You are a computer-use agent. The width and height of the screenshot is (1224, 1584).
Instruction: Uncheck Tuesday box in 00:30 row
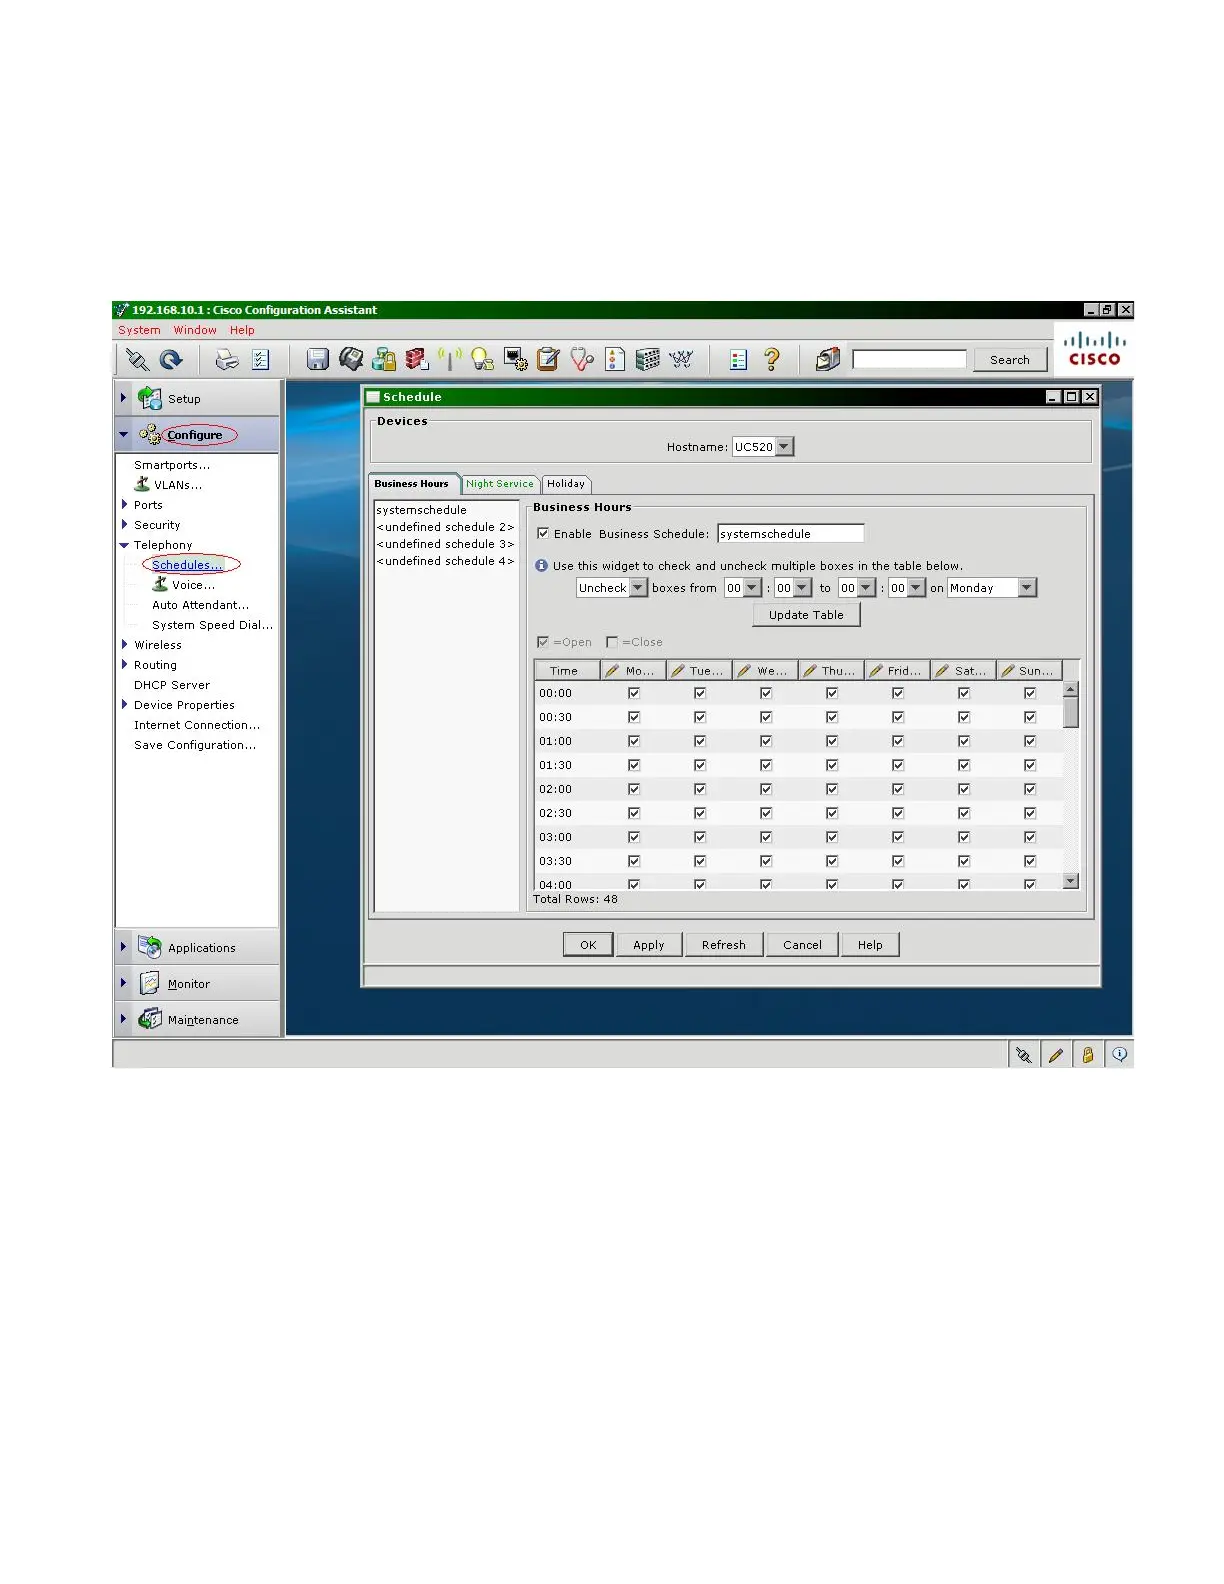click(x=700, y=717)
